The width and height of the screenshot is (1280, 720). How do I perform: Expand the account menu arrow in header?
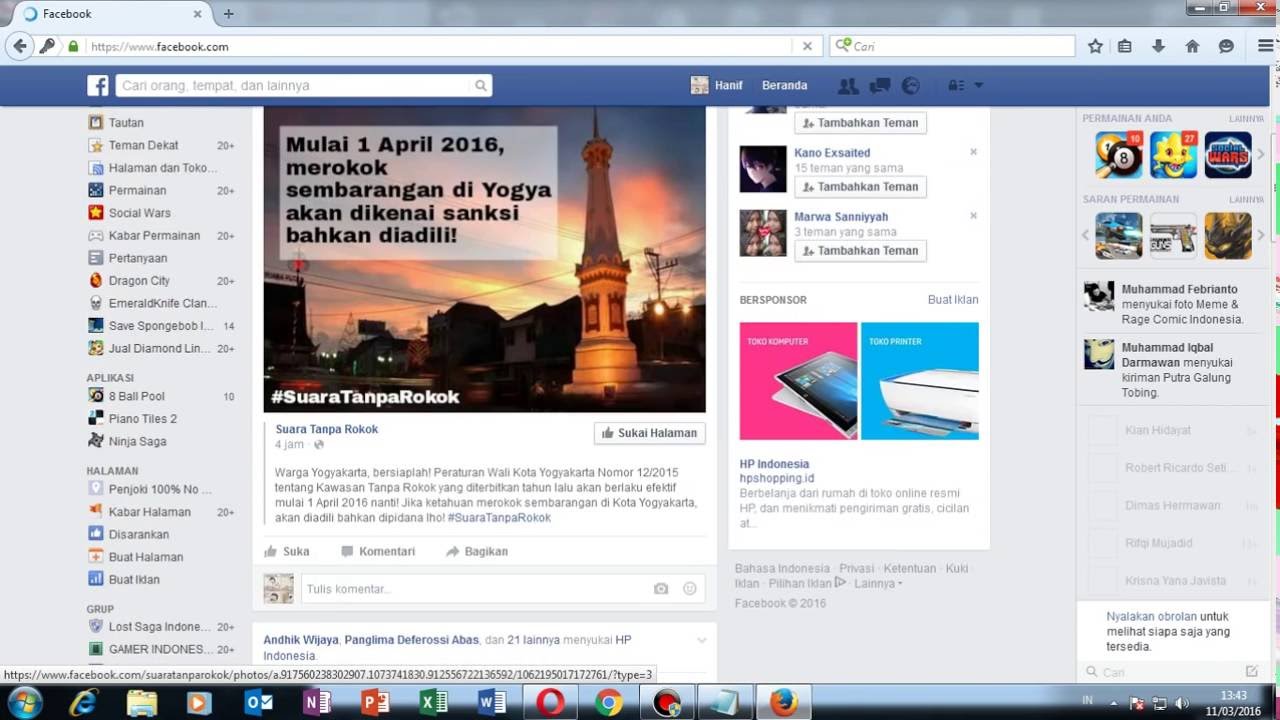979,86
